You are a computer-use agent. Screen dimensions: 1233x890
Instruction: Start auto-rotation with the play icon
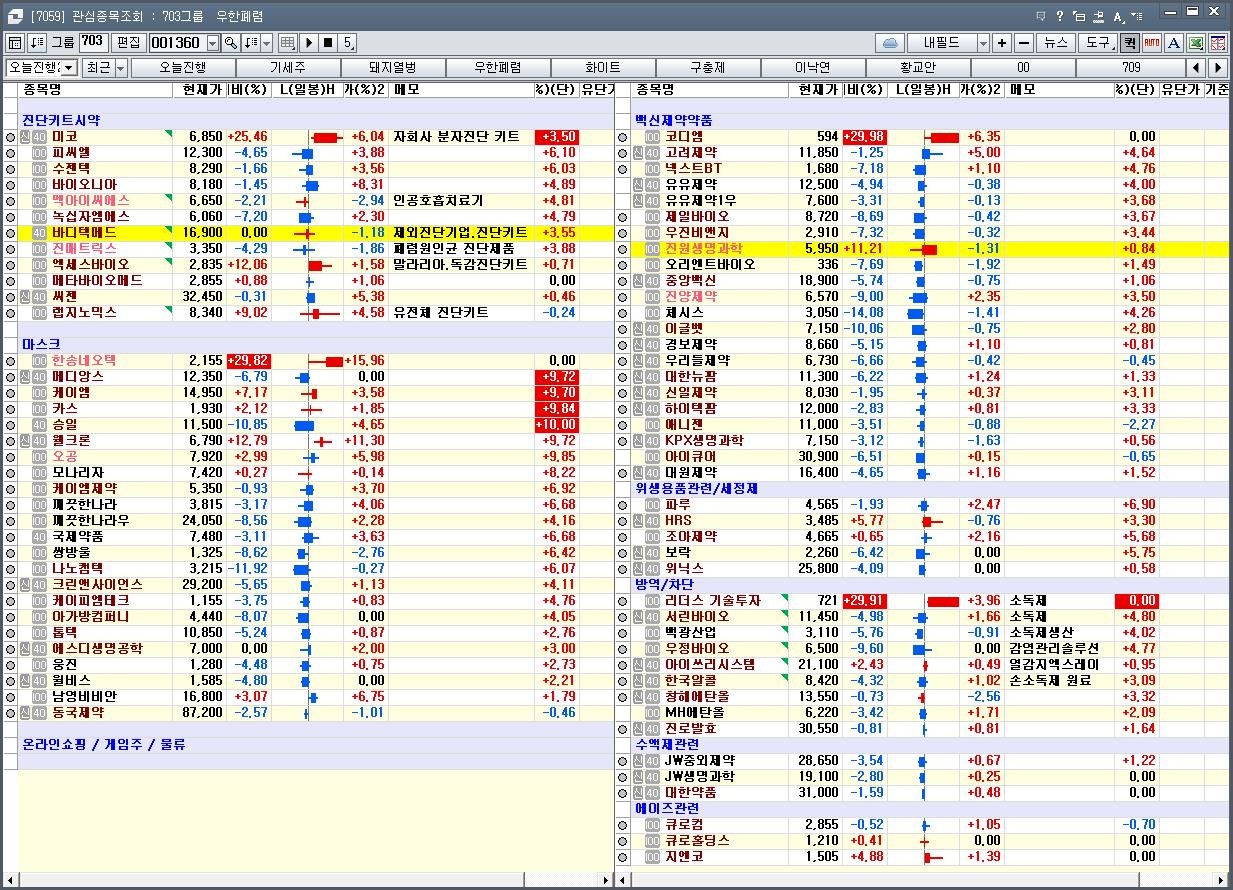click(309, 43)
